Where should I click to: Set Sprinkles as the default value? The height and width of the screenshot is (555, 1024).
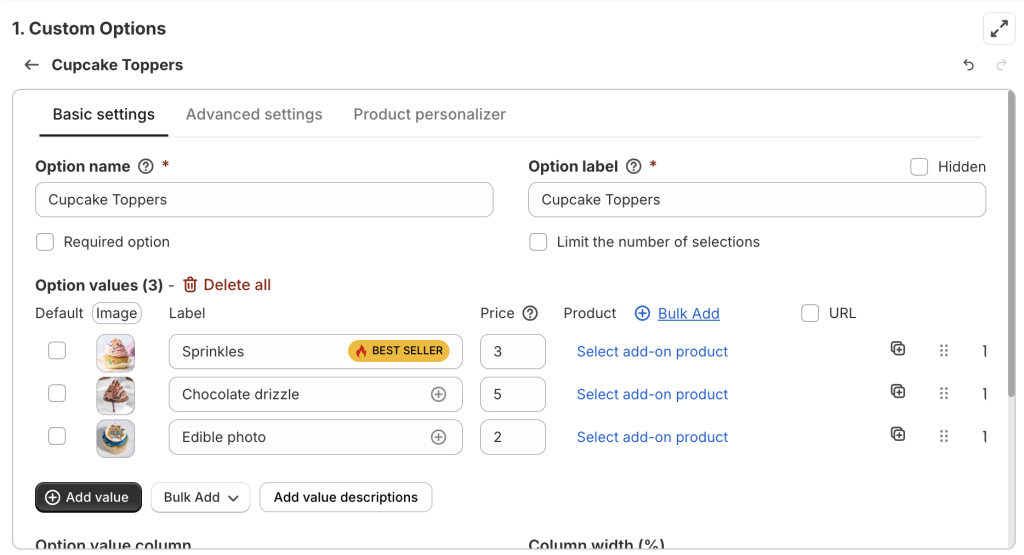tap(57, 351)
